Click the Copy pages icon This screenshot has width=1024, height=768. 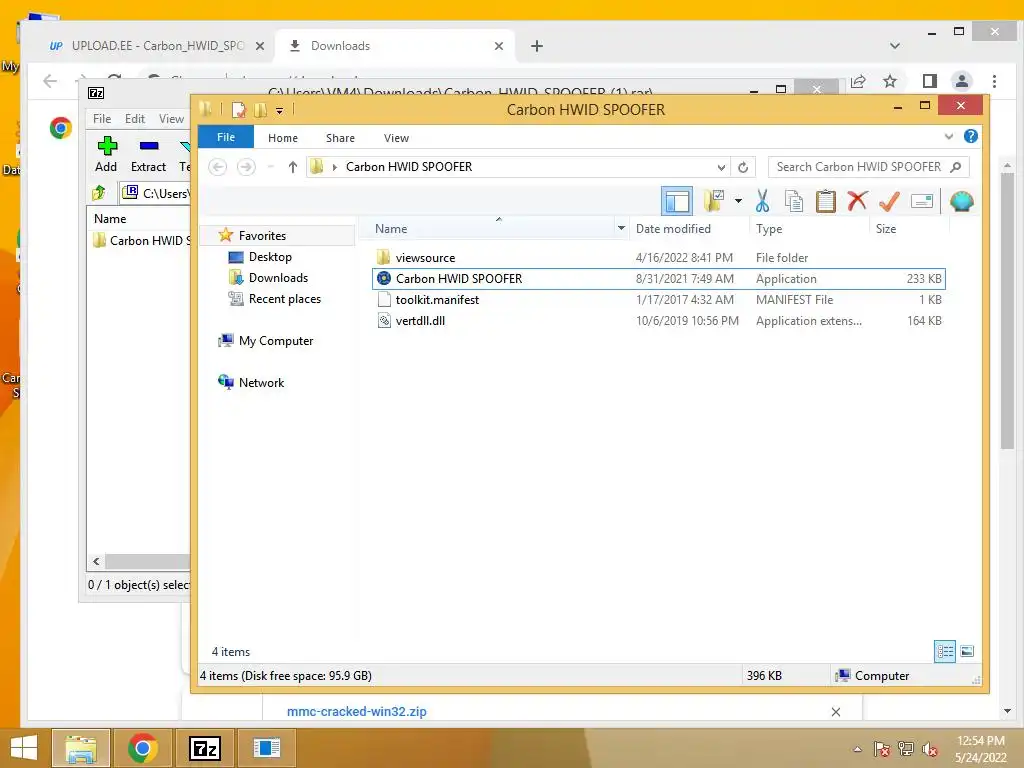[x=793, y=201]
